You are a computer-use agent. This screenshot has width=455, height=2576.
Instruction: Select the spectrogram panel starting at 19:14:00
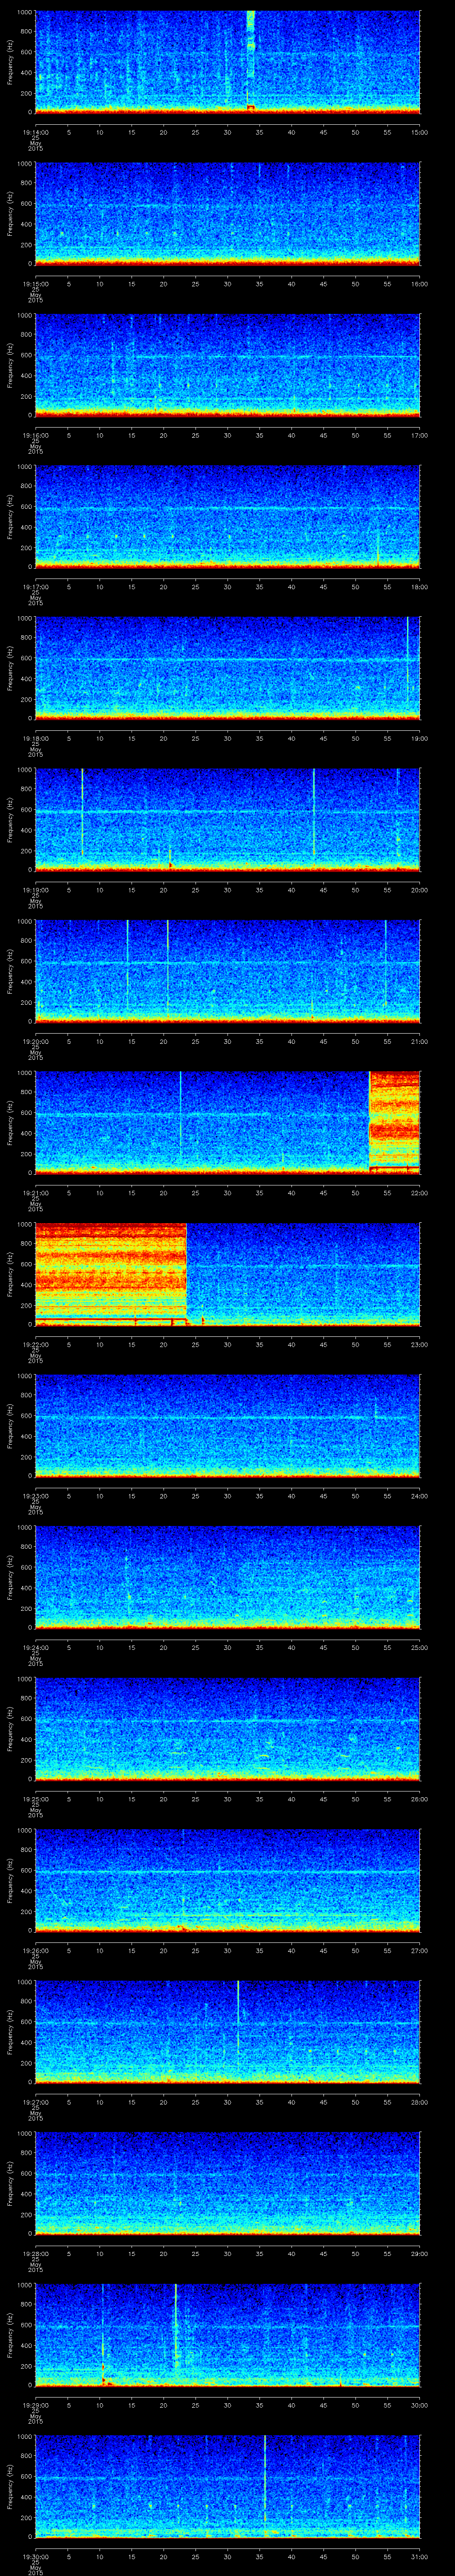pyautogui.click(x=227, y=62)
